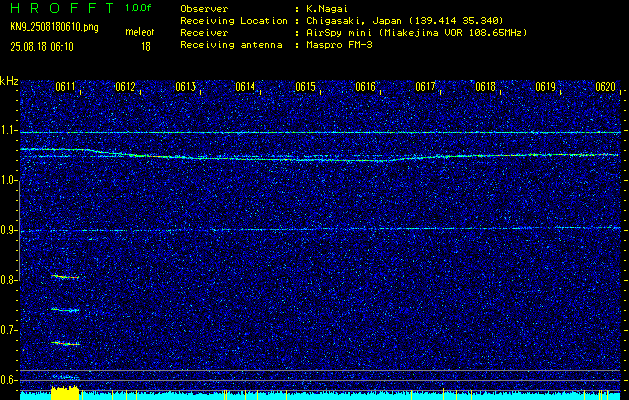The height and width of the screenshot is (400, 629).
Task: Click the Maspro FM-3 antenna text
Action: (339, 45)
